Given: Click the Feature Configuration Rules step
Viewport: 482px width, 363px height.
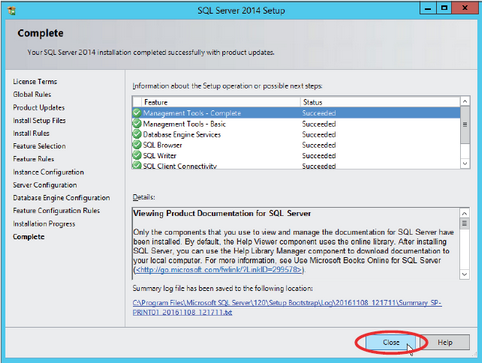Looking at the screenshot, I should pos(56,211).
